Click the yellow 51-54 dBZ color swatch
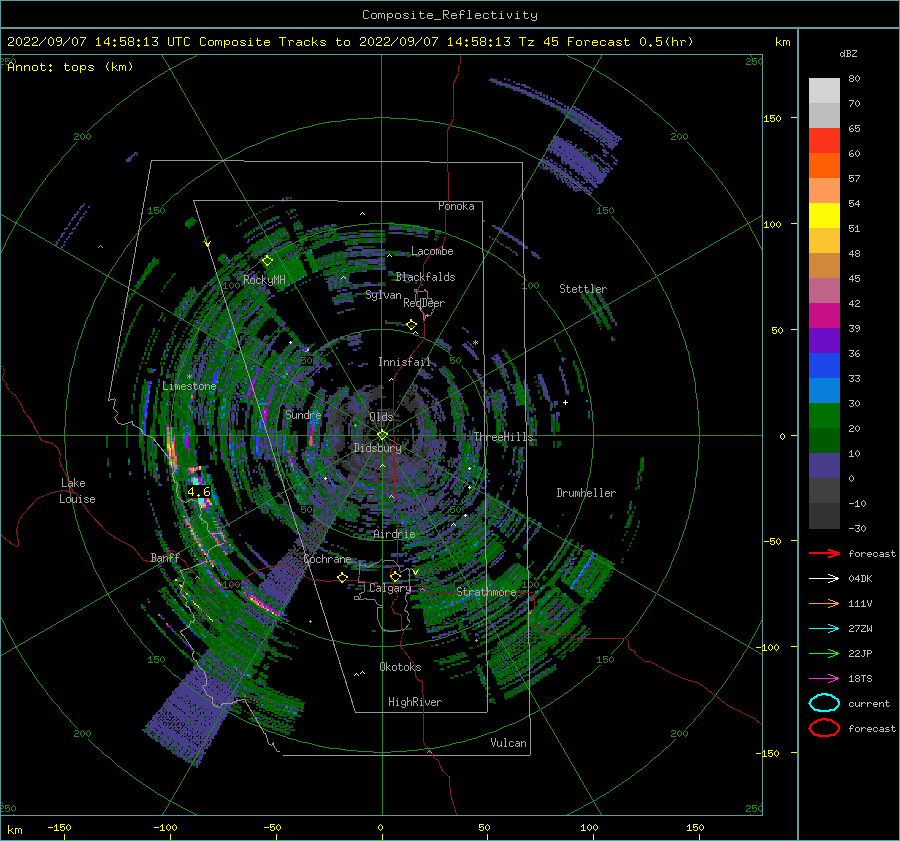 click(824, 216)
